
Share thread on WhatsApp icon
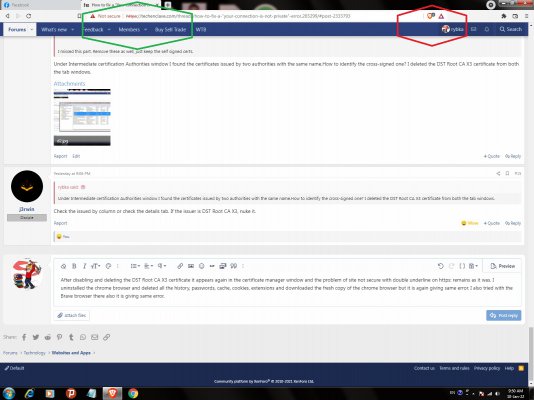83,337
